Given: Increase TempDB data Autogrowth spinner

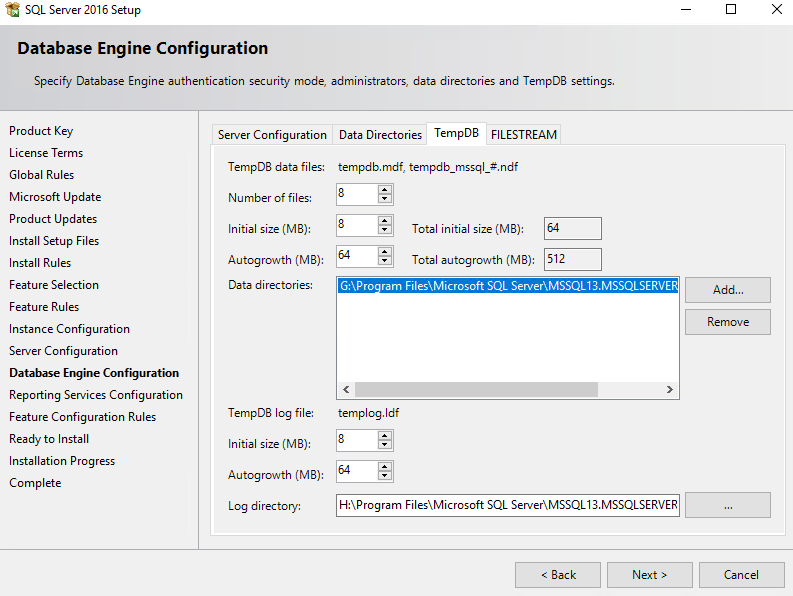Looking at the screenshot, I should click(x=384, y=252).
